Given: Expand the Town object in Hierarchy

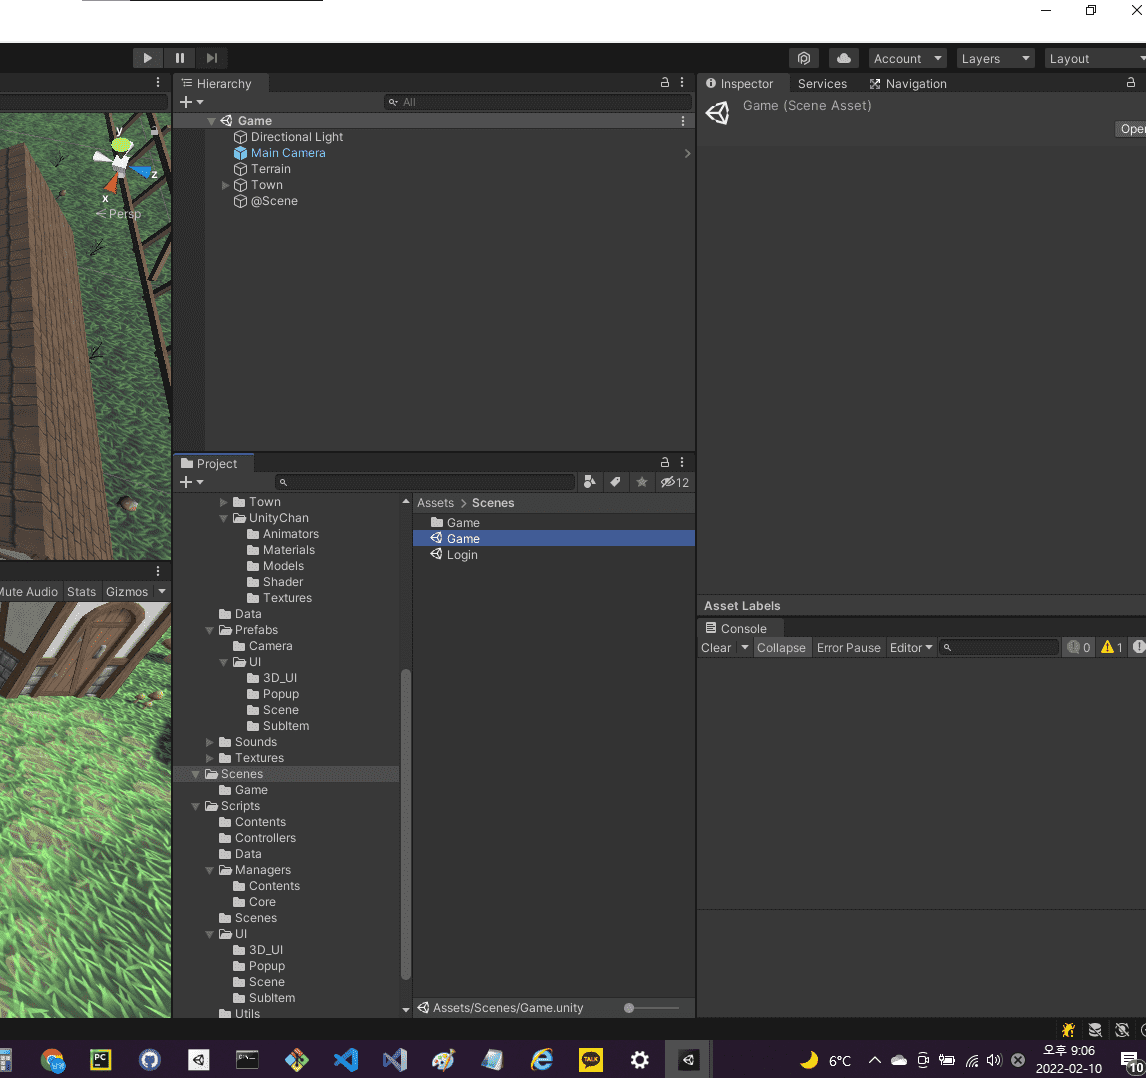Looking at the screenshot, I should tap(226, 185).
